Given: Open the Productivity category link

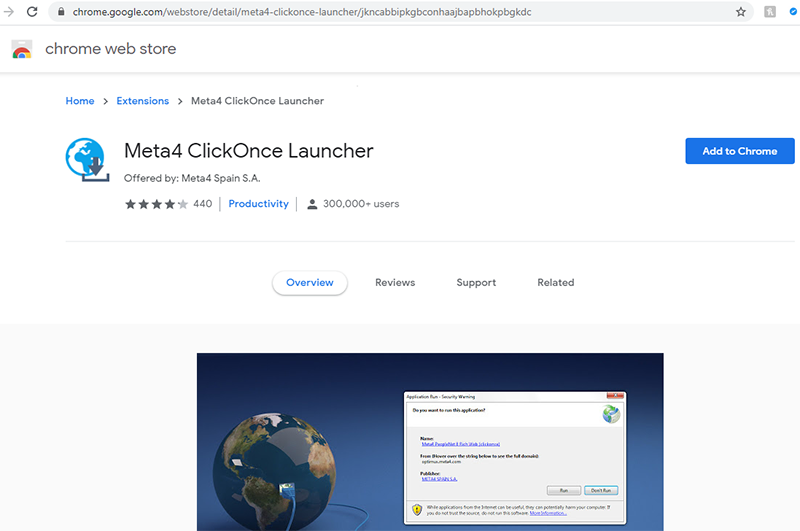Looking at the screenshot, I should click(258, 204).
